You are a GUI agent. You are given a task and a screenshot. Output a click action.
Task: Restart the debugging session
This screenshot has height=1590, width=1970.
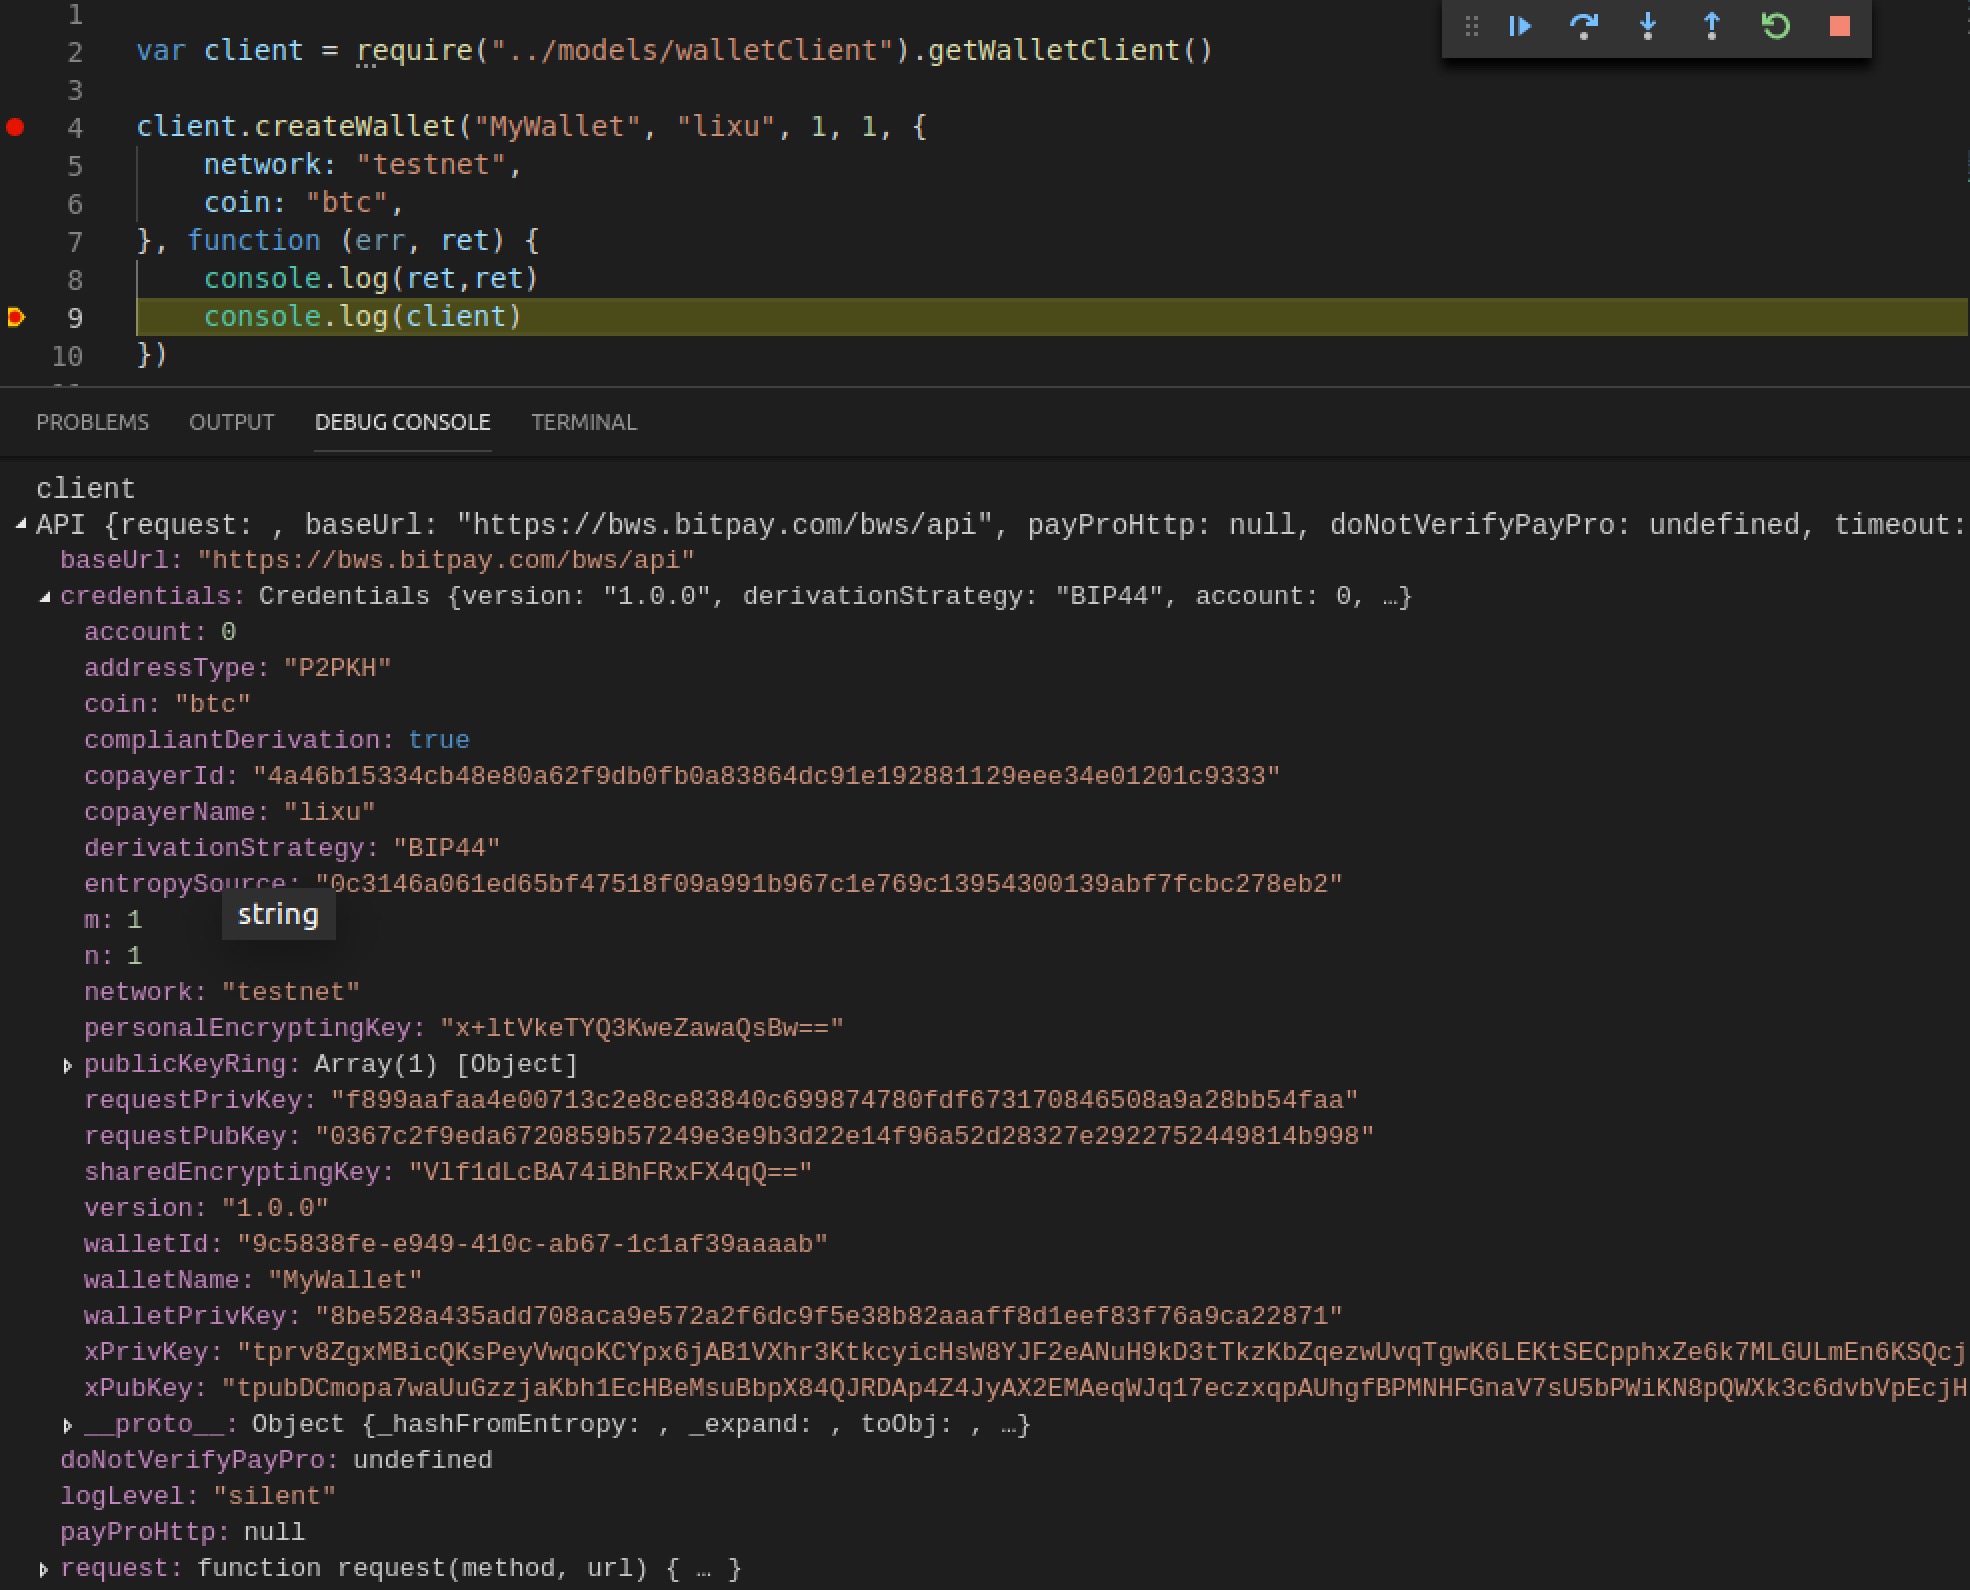click(1776, 26)
